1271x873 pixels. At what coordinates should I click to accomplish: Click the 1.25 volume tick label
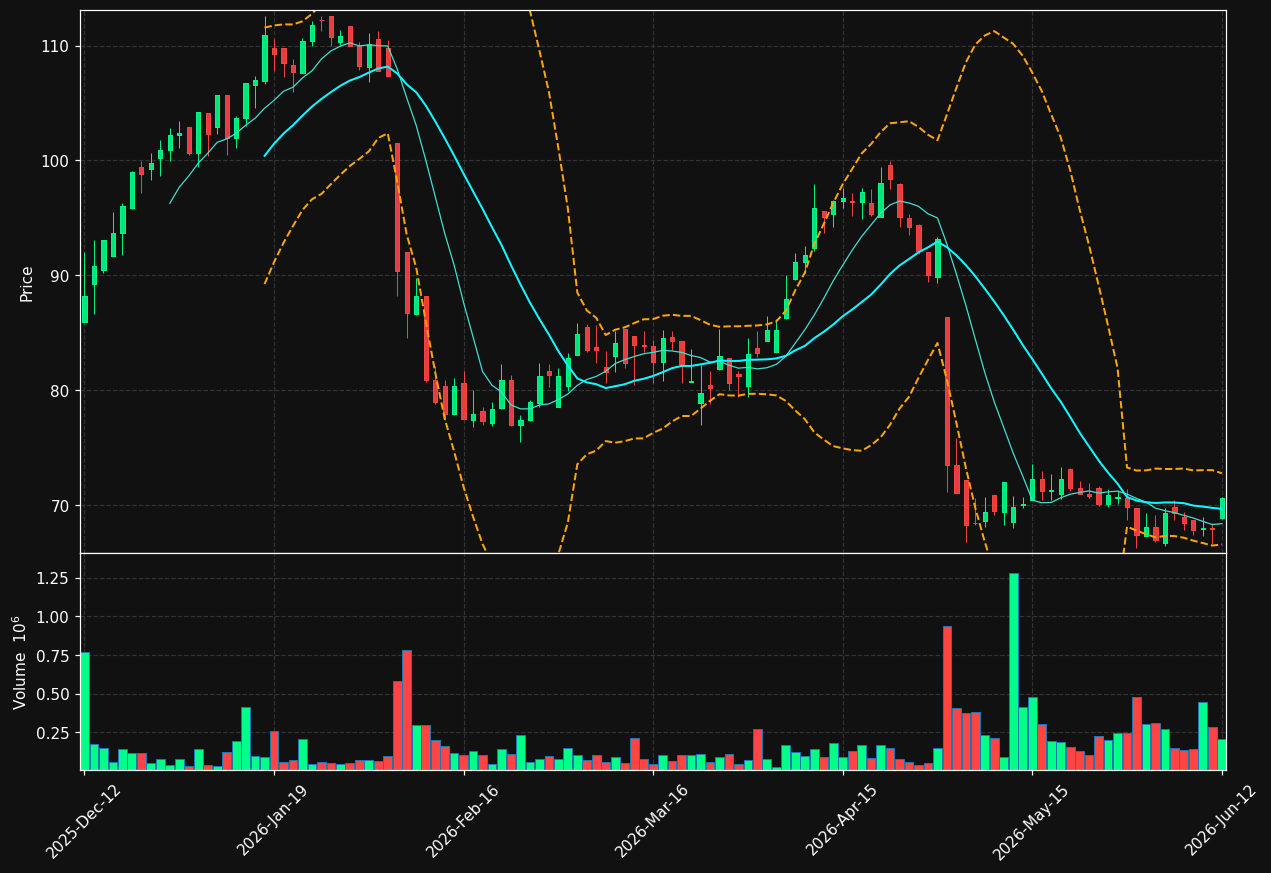[52, 578]
